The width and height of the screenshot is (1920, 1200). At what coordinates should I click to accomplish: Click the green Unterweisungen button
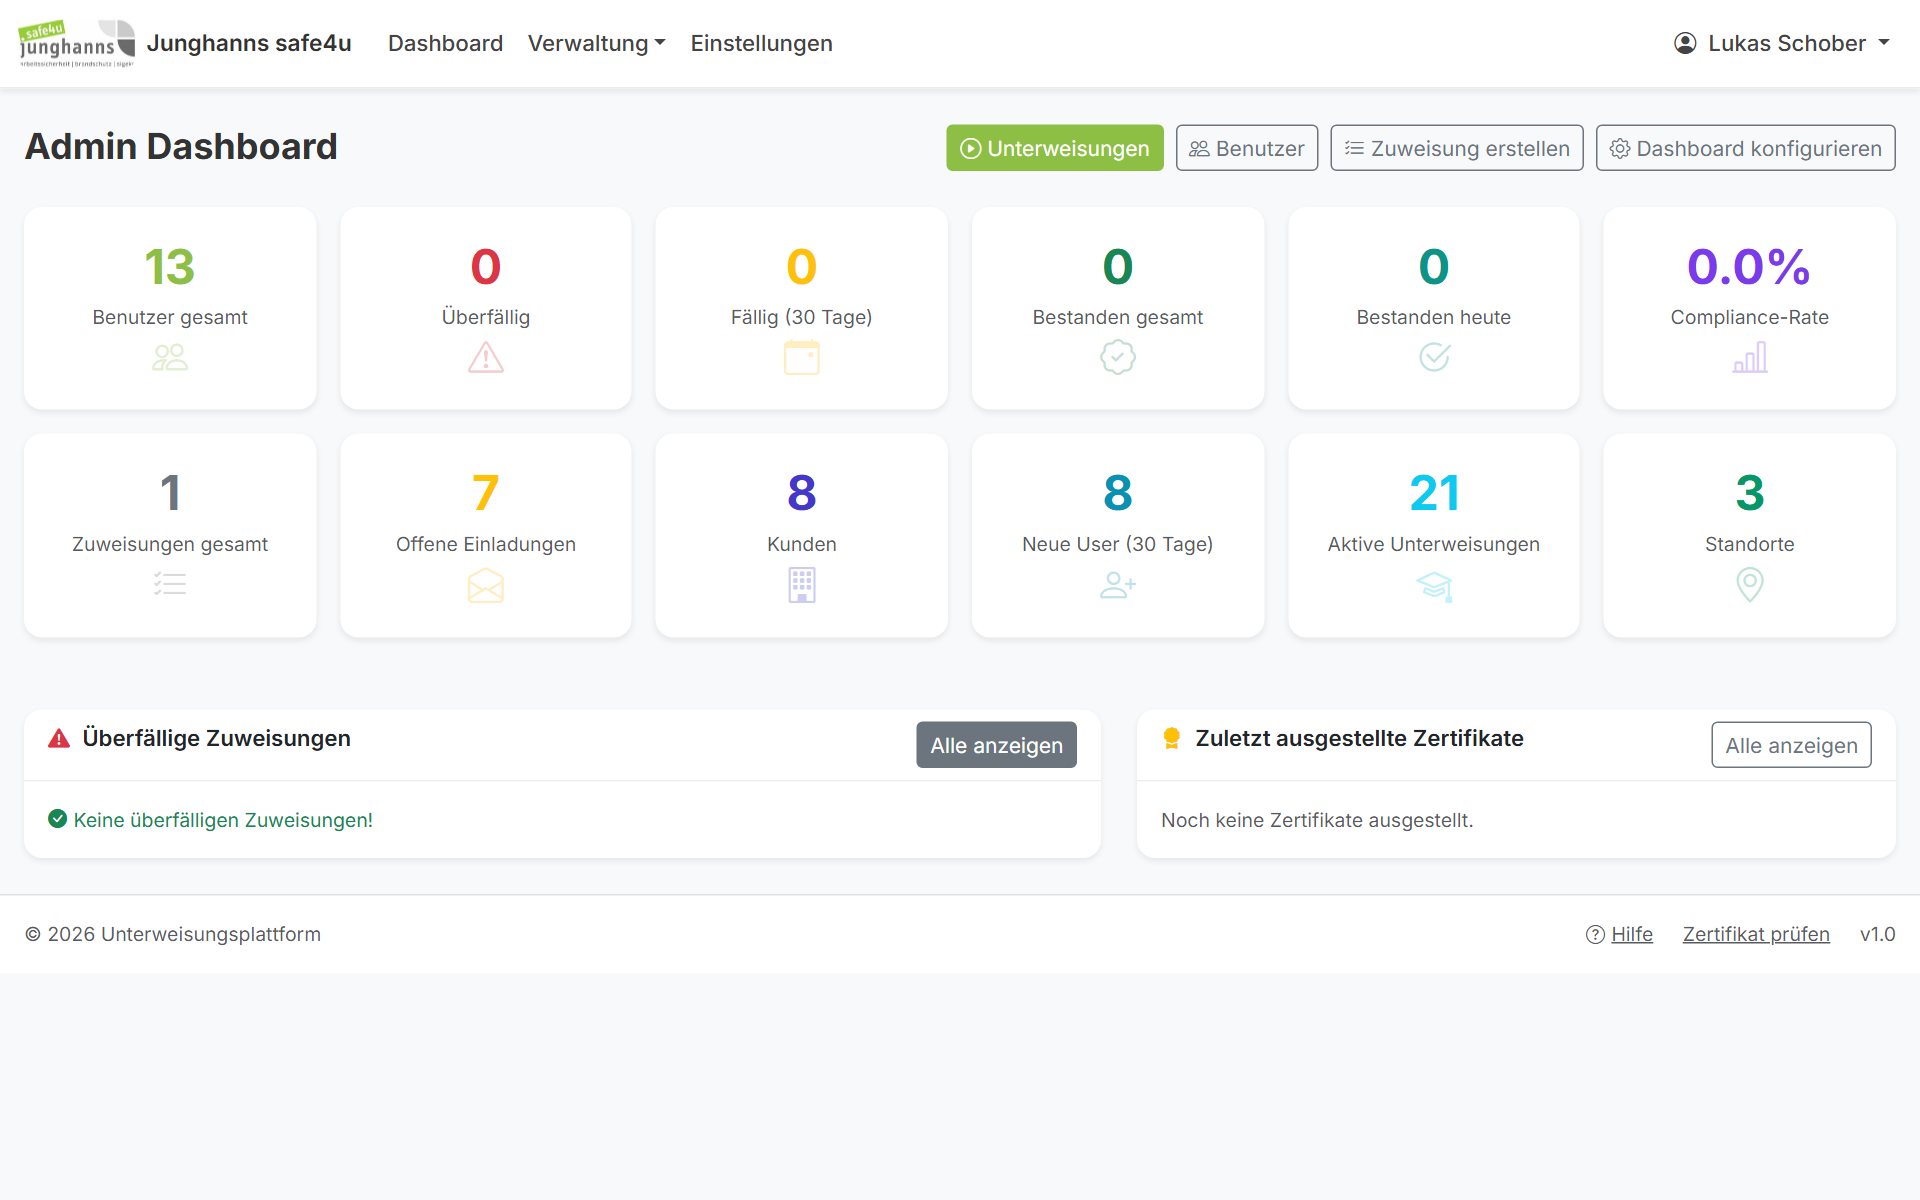[1055, 148]
